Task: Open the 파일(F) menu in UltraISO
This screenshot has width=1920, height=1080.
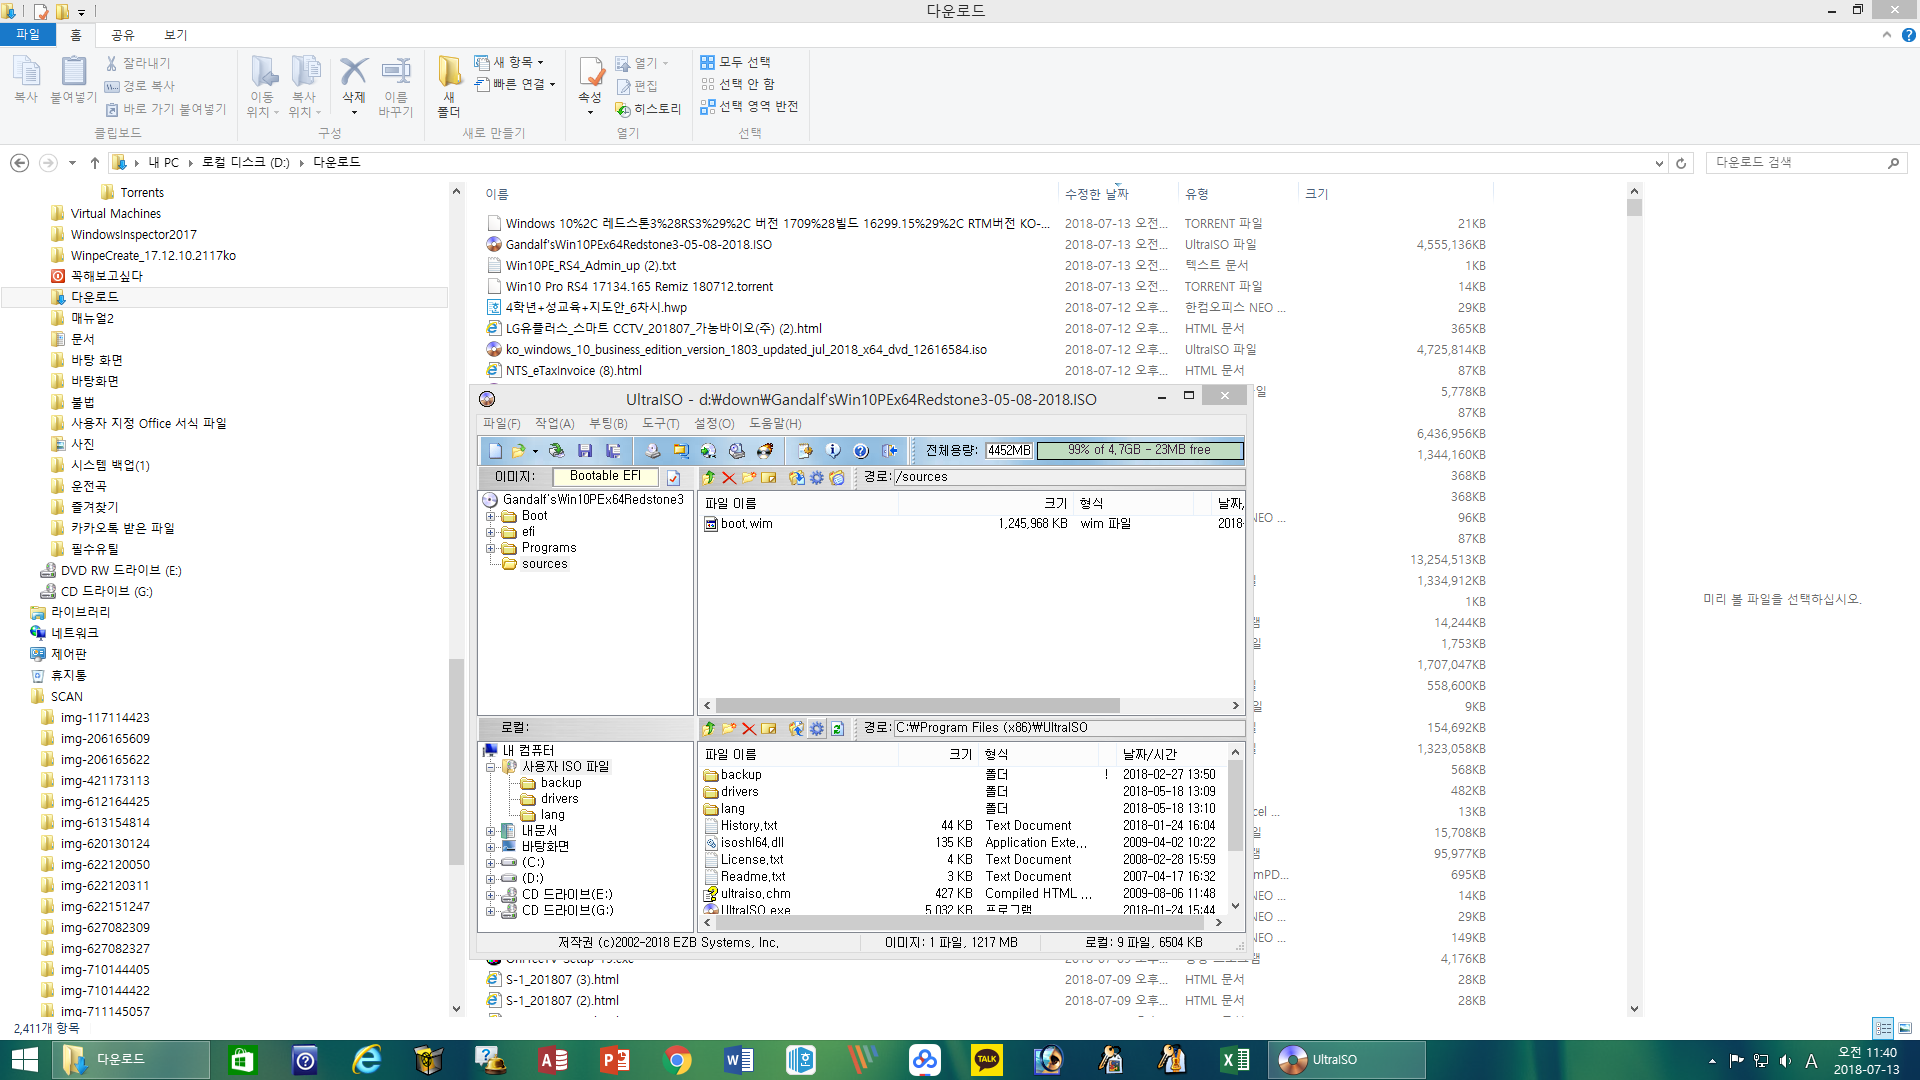Action: coord(502,424)
